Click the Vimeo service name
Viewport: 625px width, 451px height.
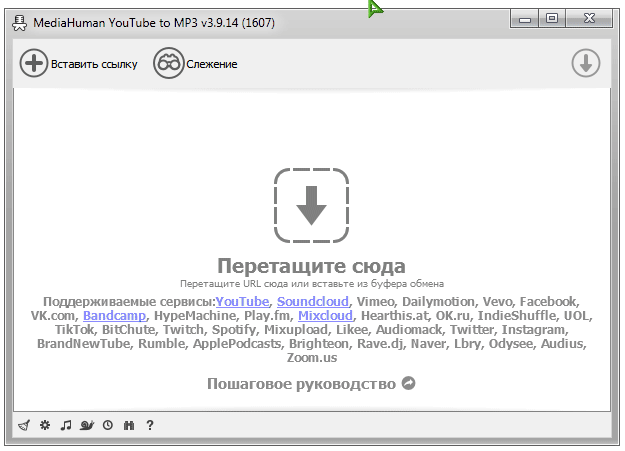tap(375, 301)
